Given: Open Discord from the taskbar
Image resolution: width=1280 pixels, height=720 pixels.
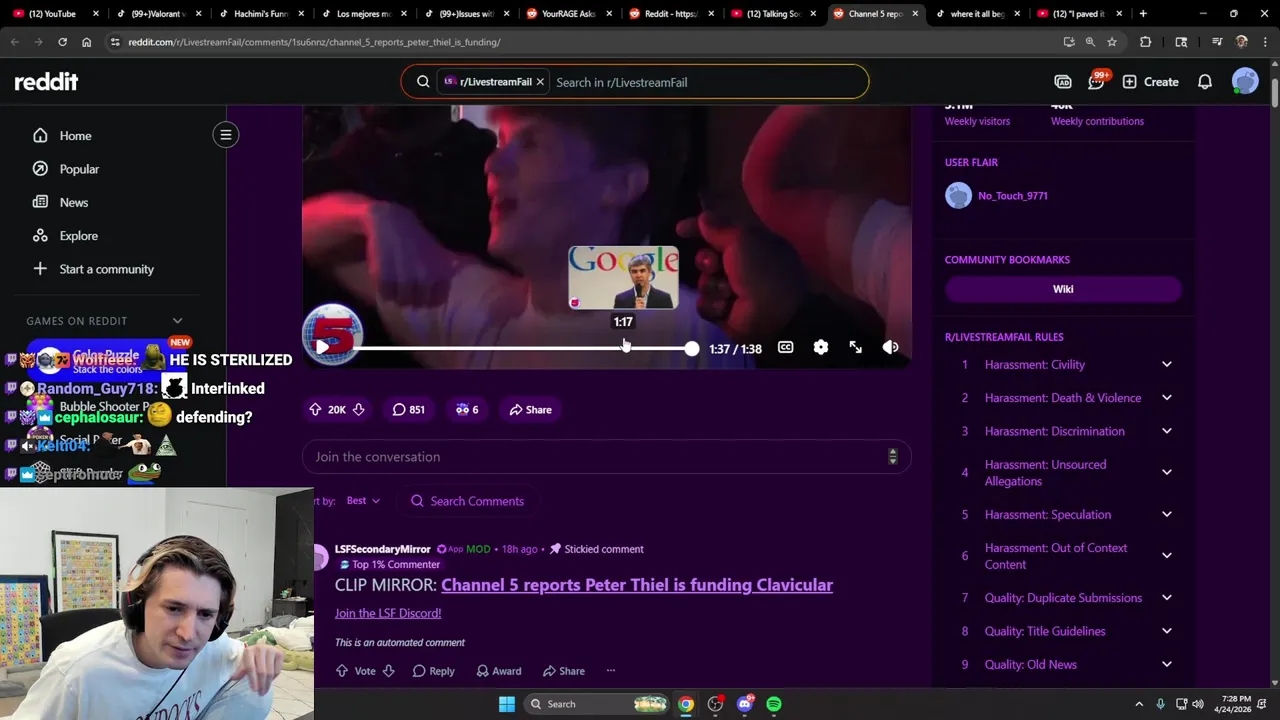Looking at the screenshot, I should (744, 704).
